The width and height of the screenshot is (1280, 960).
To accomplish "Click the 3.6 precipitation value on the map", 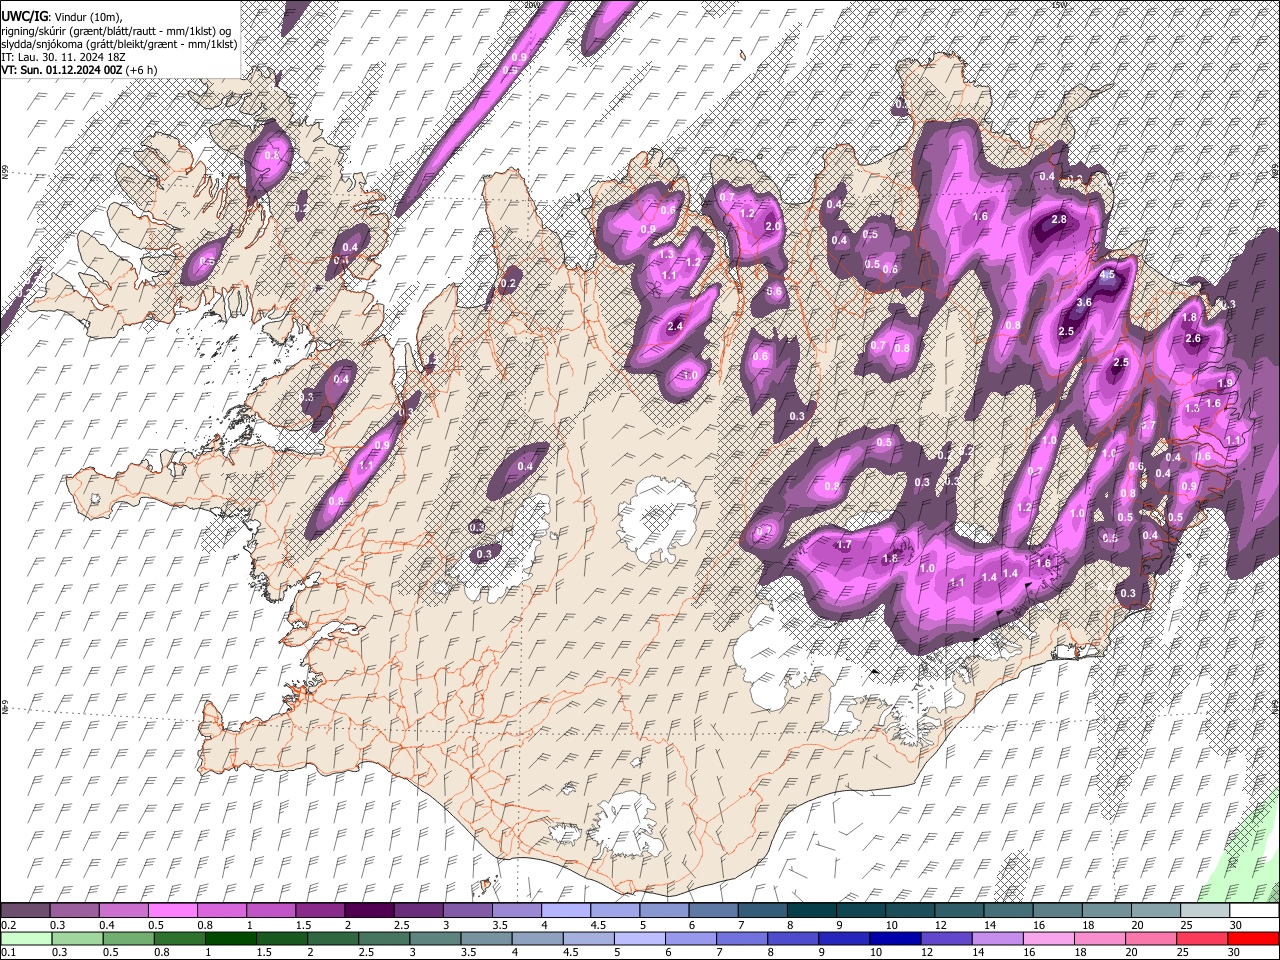I will pos(1084,302).
